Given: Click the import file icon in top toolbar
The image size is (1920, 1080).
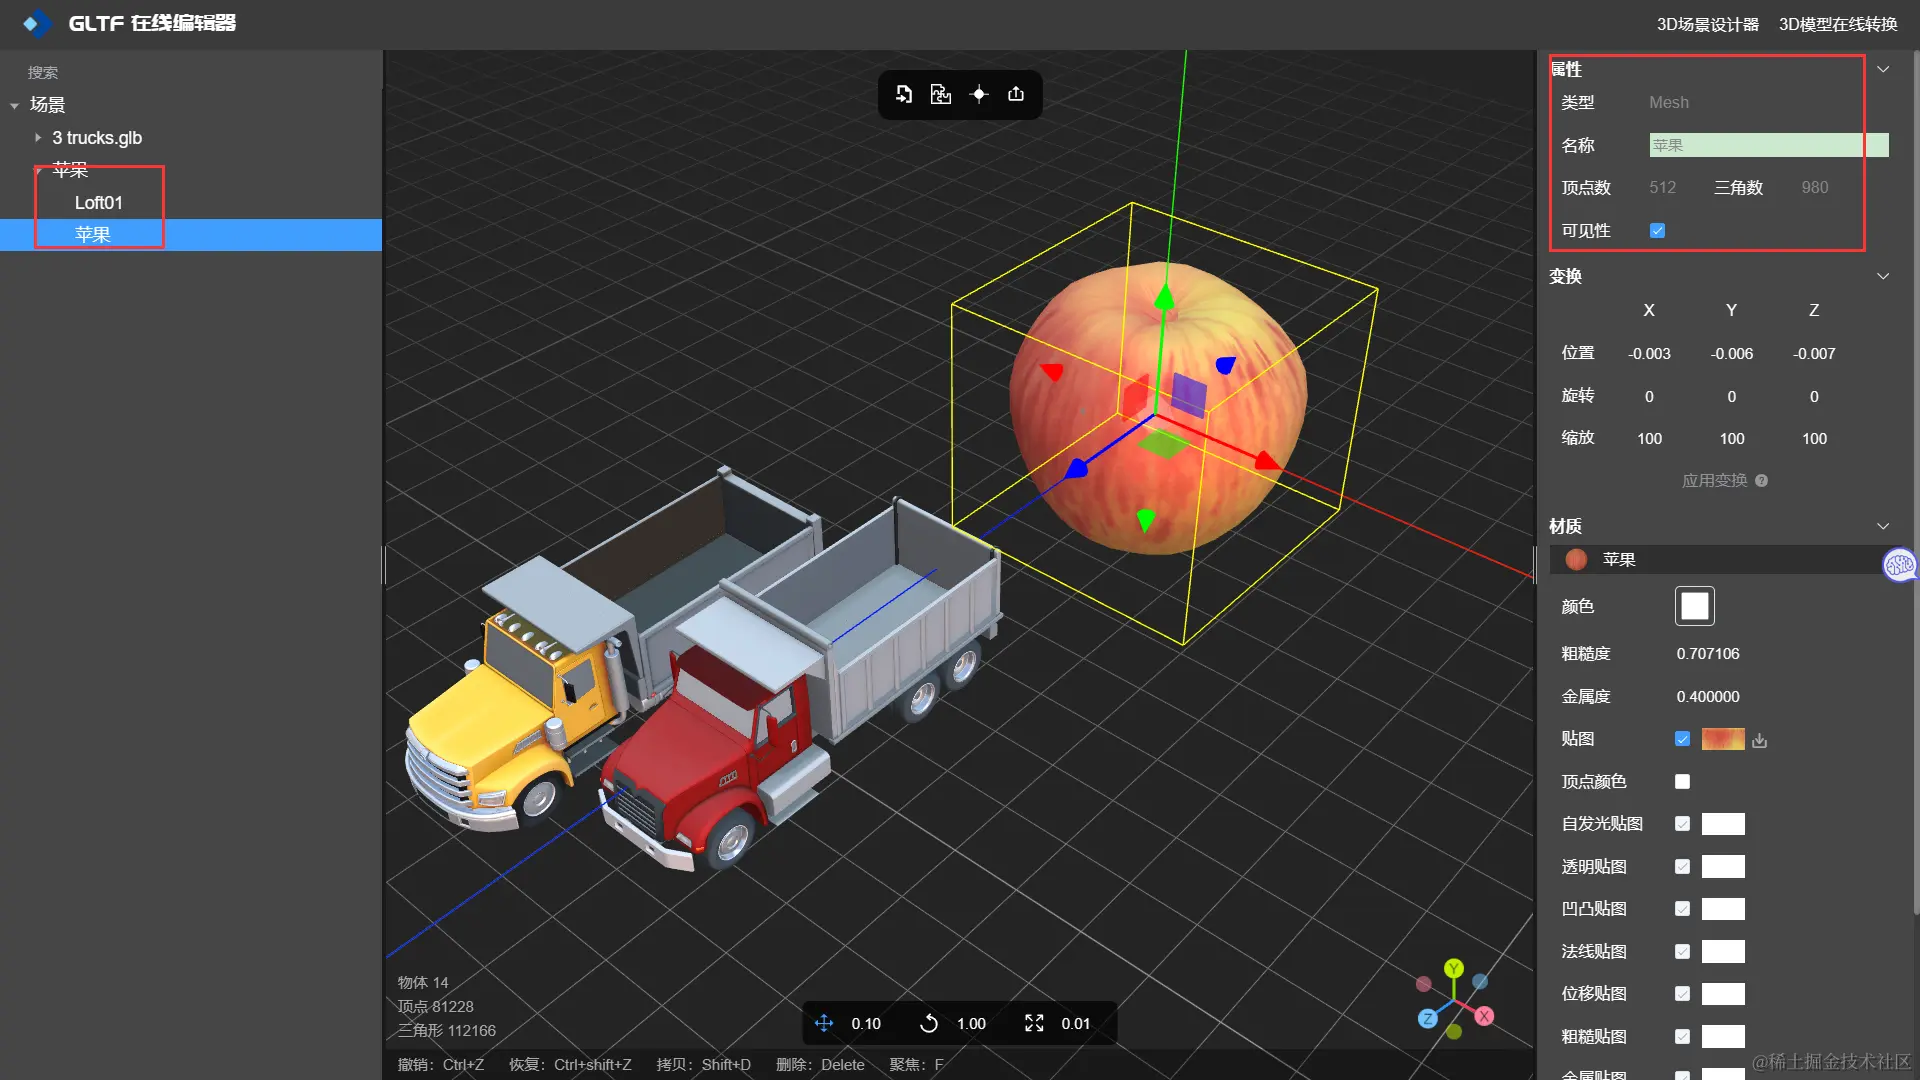Looking at the screenshot, I should 904,94.
